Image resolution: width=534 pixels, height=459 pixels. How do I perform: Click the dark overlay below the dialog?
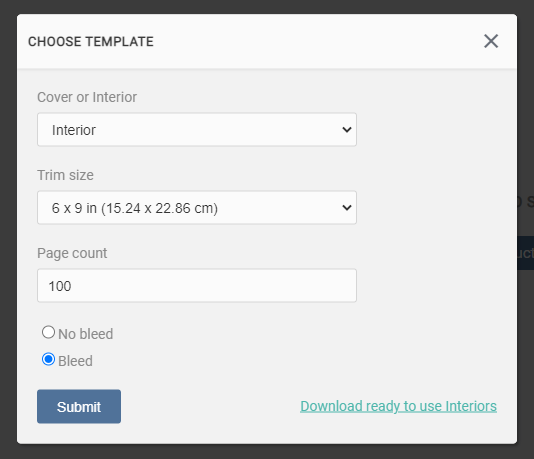tap(267, 452)
